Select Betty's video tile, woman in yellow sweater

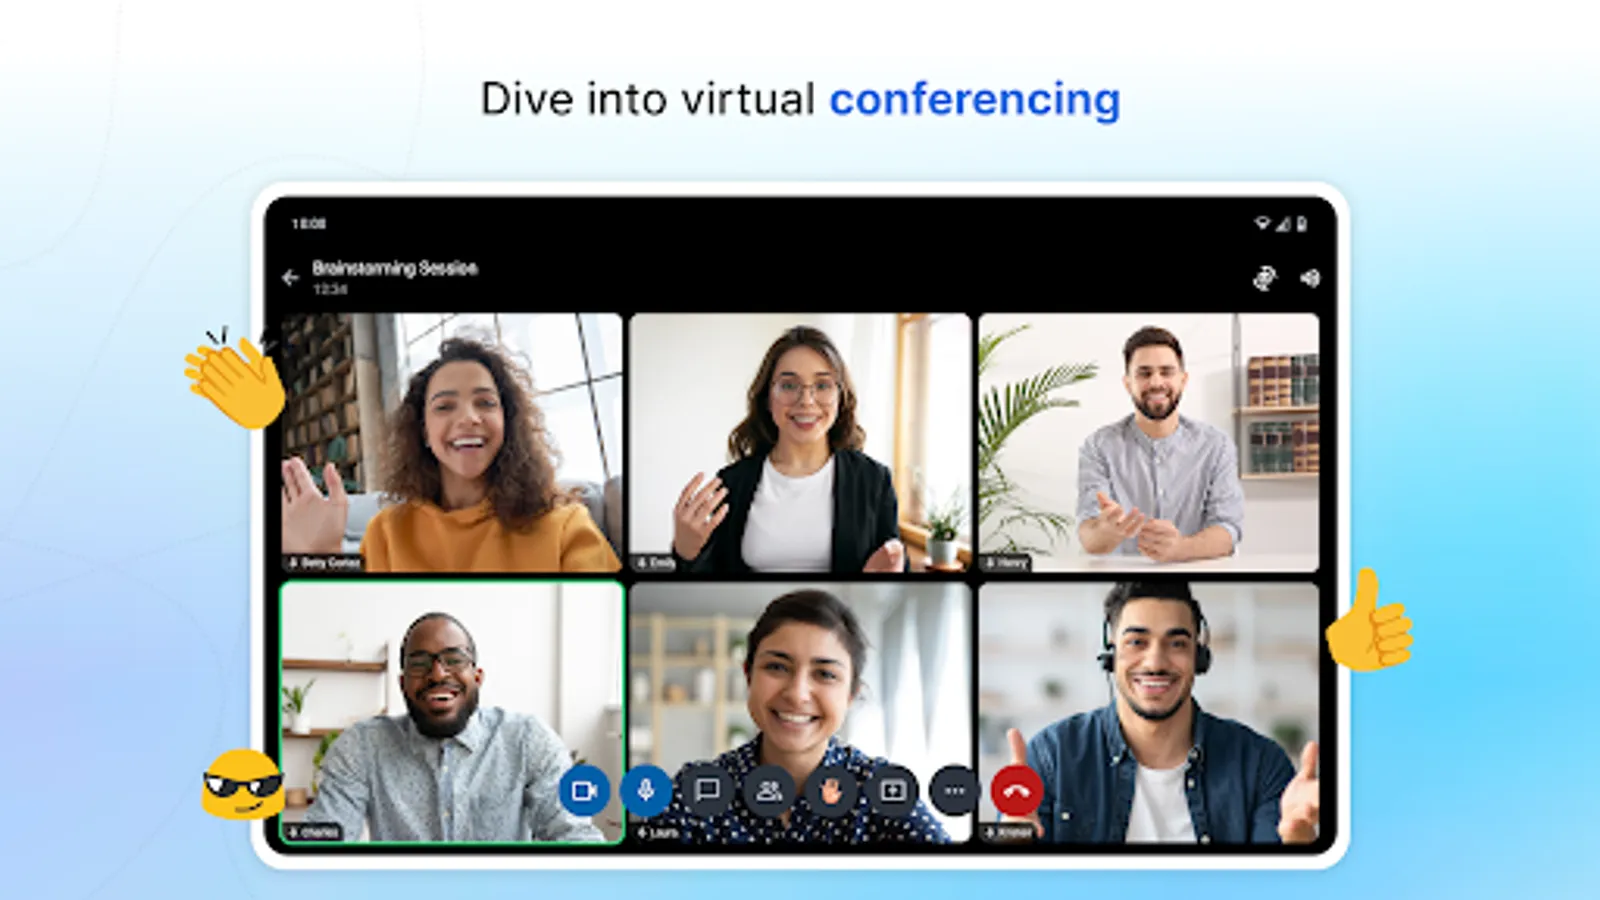[x=452, y=443]
